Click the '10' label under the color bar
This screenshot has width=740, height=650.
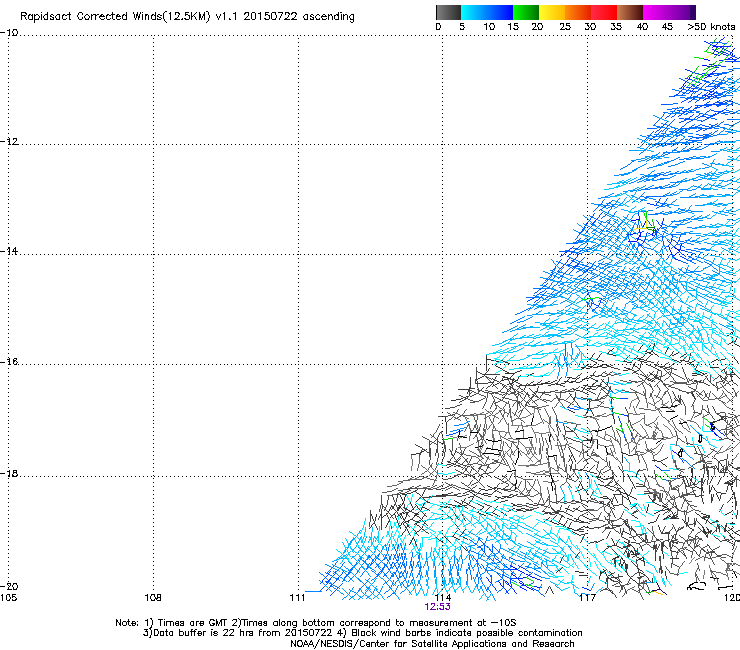(x=489, y=27)
